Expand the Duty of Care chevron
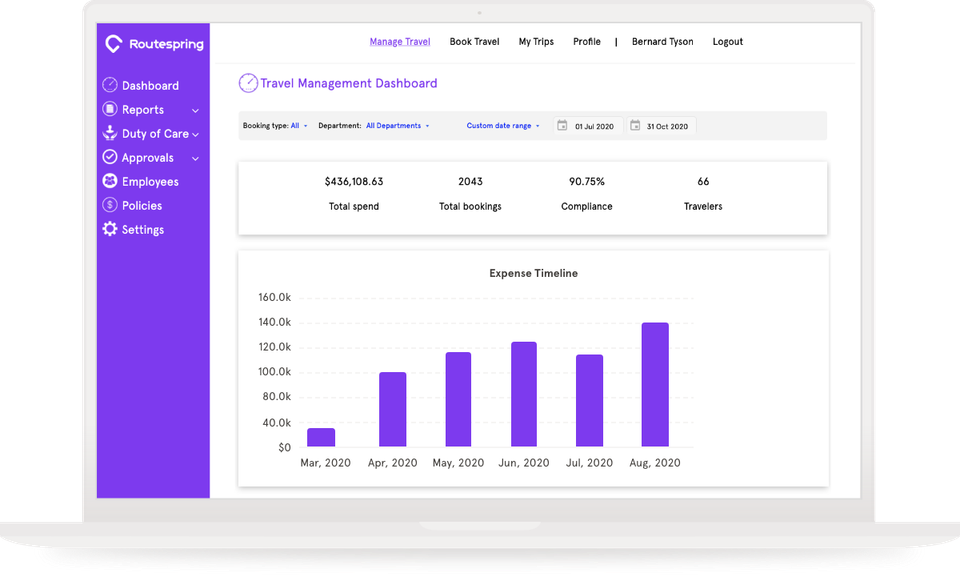 [x=195, y=135]
